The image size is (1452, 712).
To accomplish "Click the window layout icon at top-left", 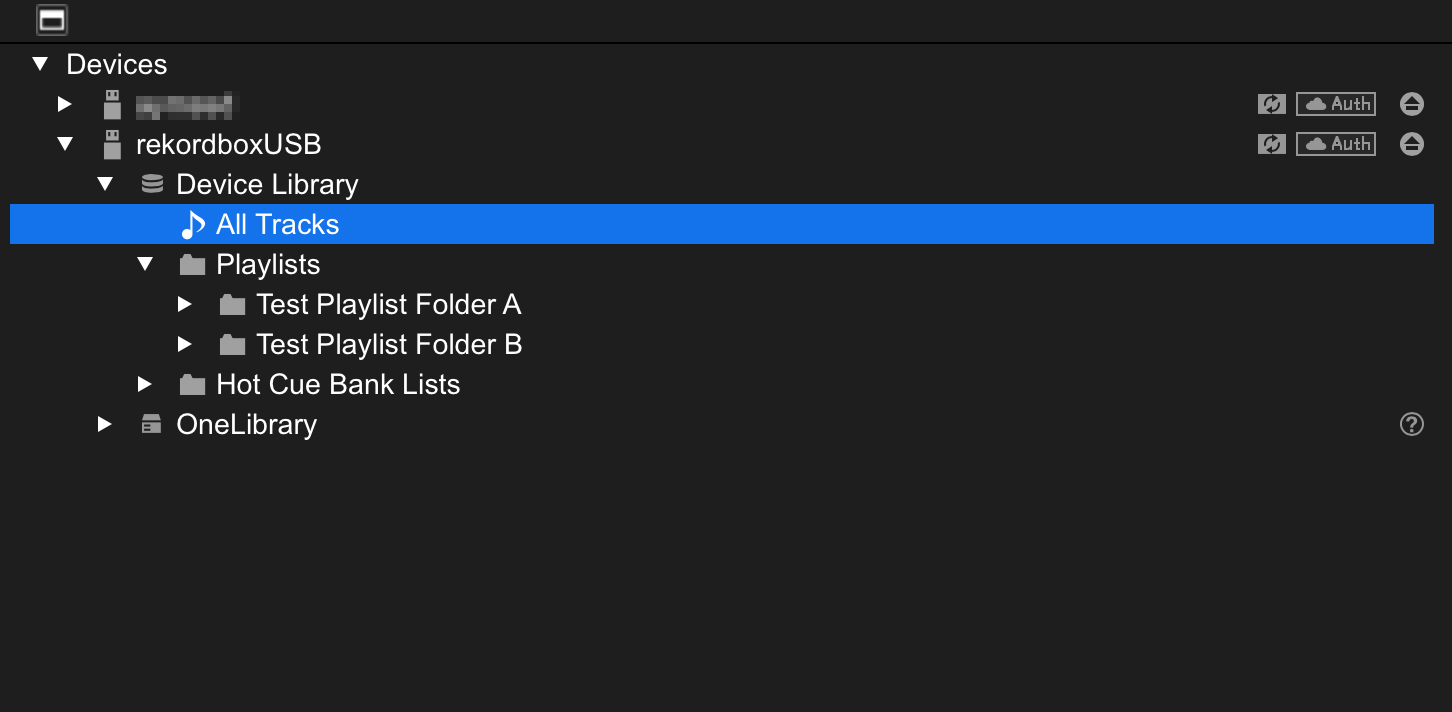I will click(x=52, y=19).
